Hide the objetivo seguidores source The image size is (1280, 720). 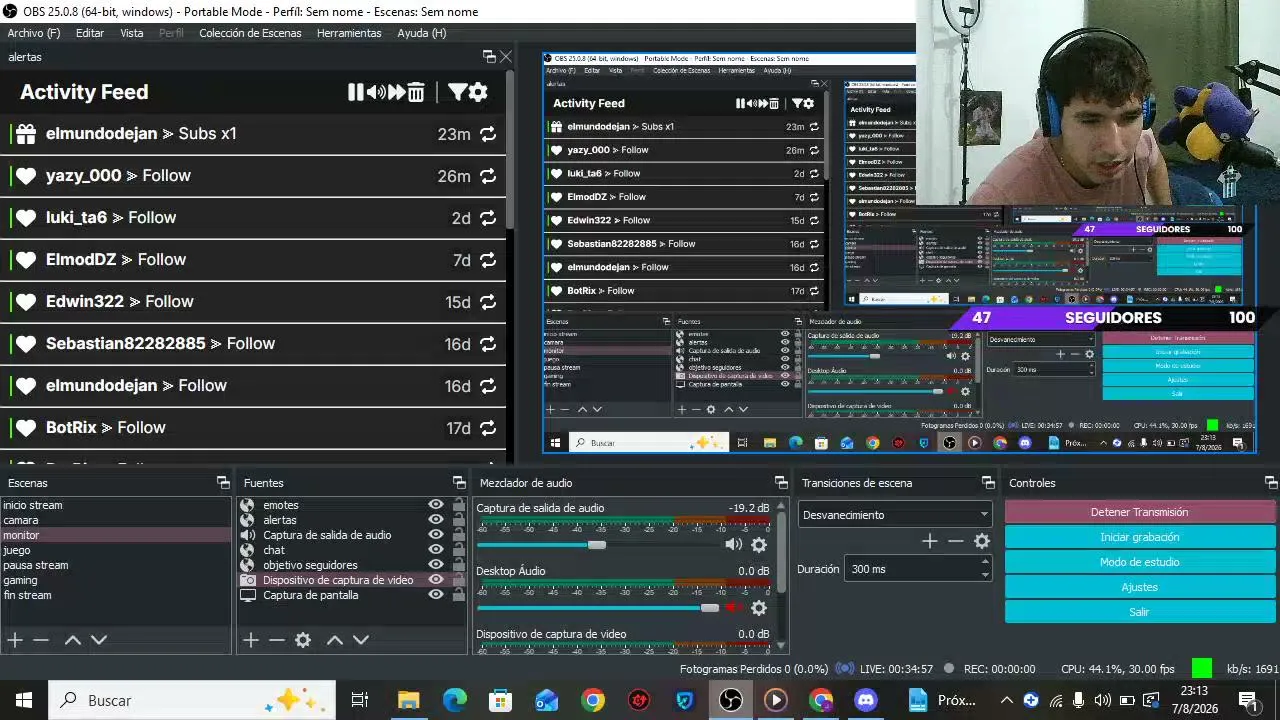pyautogui.click(x=436, y=565)
